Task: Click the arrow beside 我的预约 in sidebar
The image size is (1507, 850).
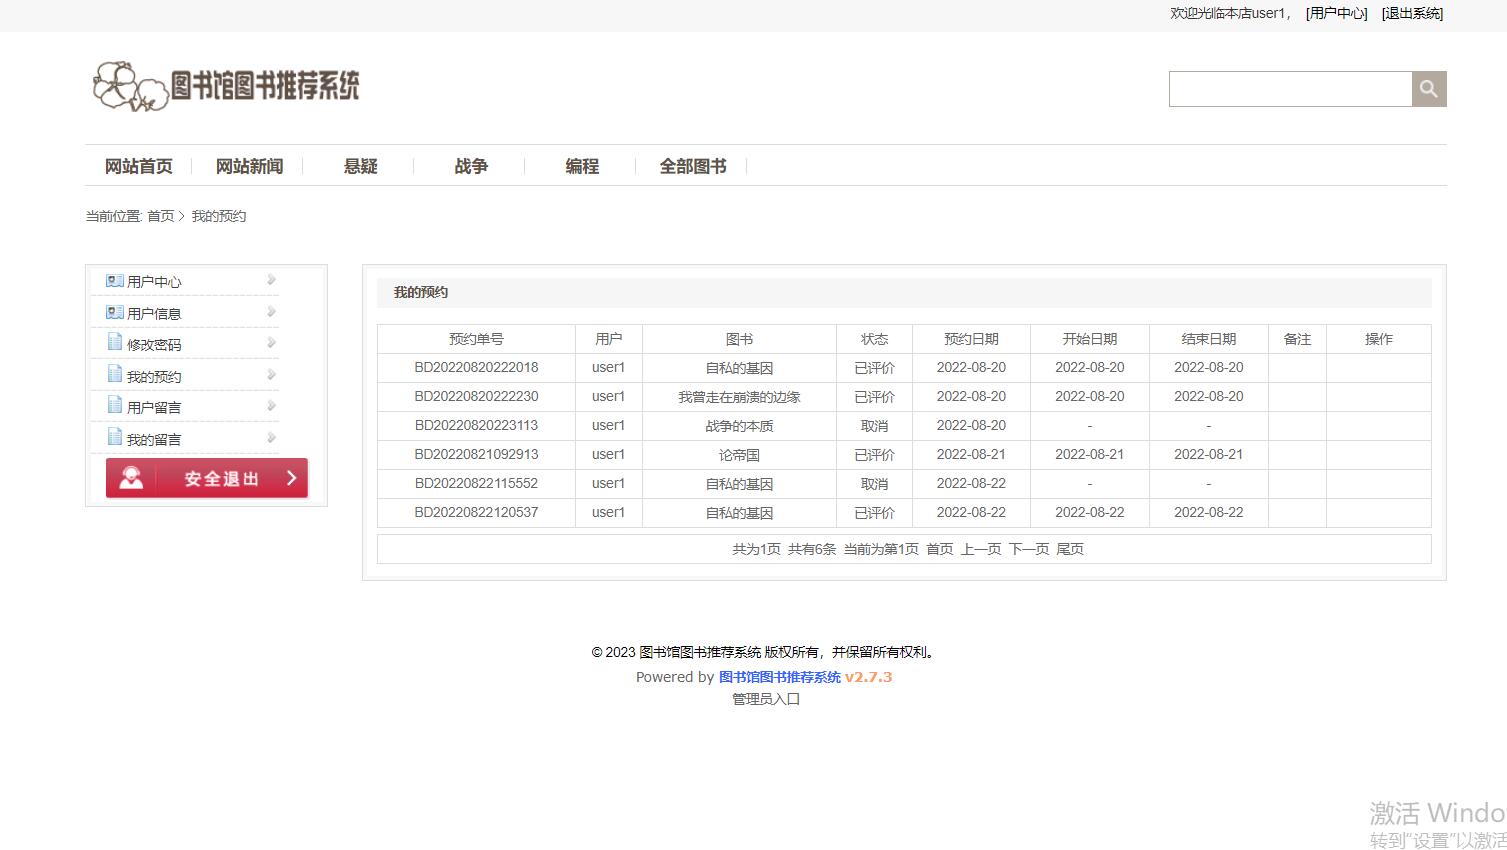Action: point(271,375)
